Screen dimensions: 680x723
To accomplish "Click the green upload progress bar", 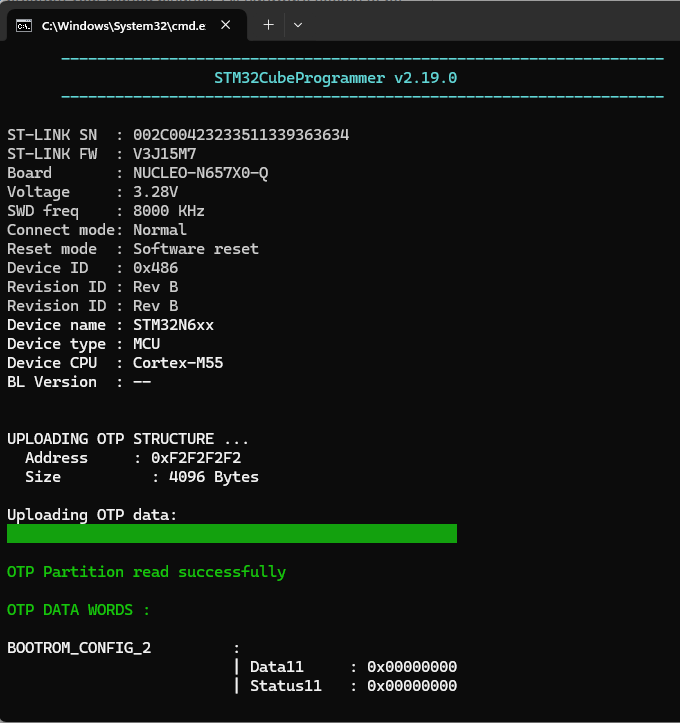I will (x=232, y=533).
